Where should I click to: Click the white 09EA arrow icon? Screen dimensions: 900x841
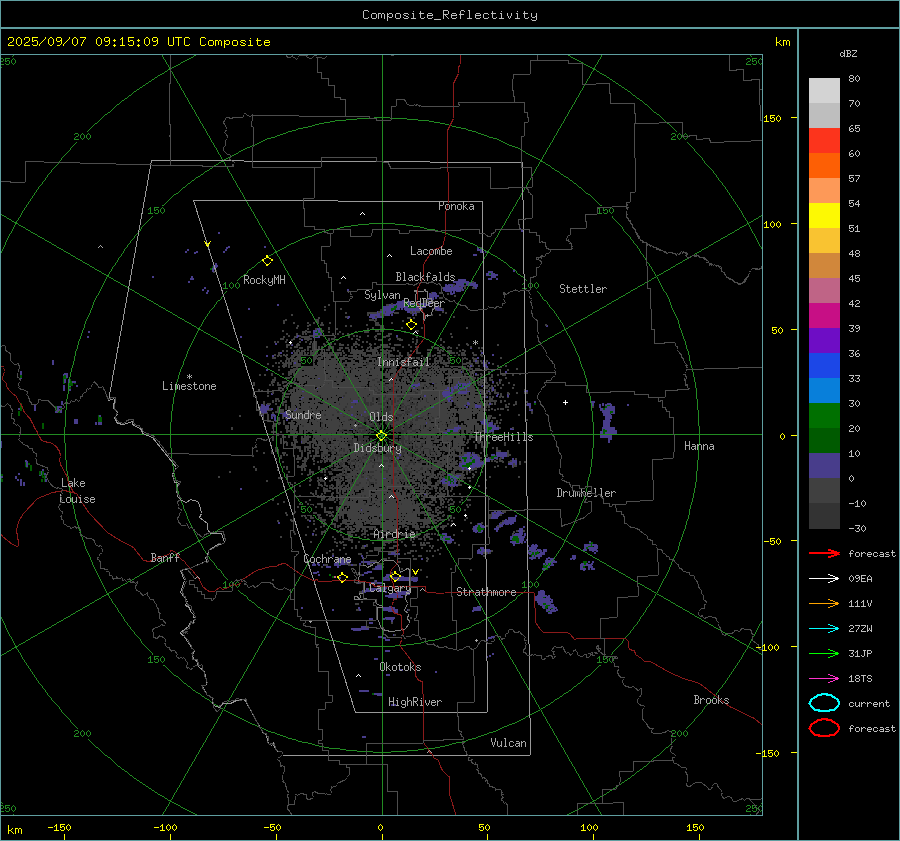coord(824,579)
